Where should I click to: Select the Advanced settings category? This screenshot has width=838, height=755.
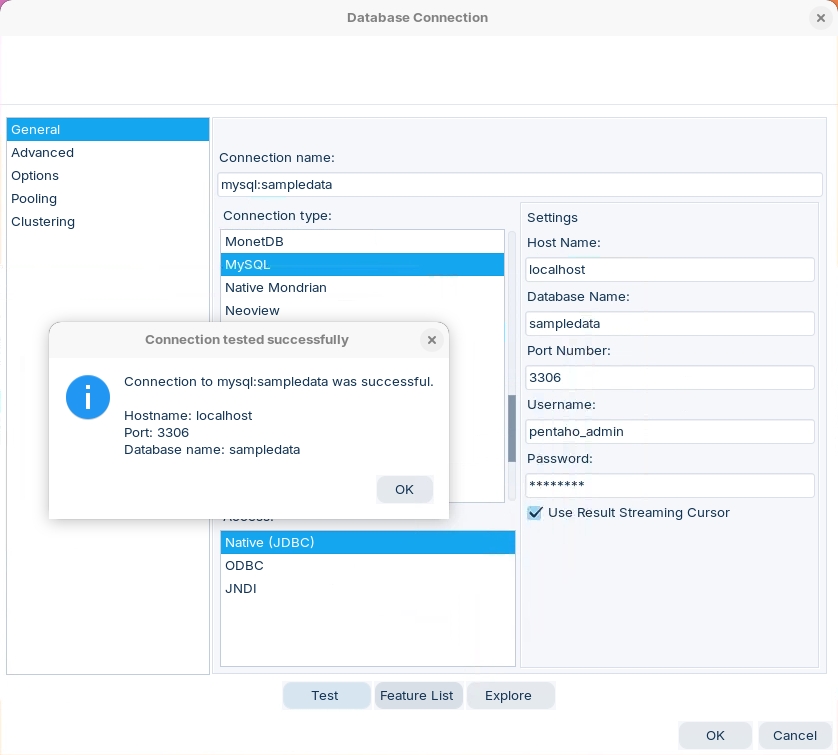(x=42, y=153)
